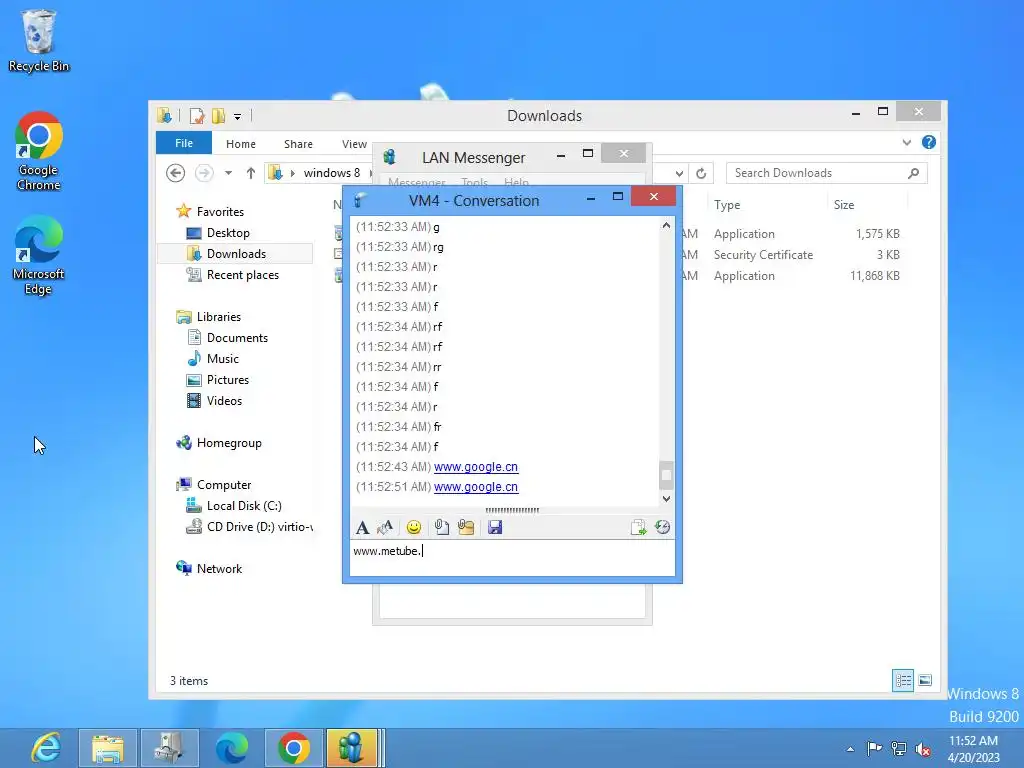This screenshot has height=768, width=1024.
Task: Select the Microsoft Edge desktop shortcut
Action: [39, 255]
